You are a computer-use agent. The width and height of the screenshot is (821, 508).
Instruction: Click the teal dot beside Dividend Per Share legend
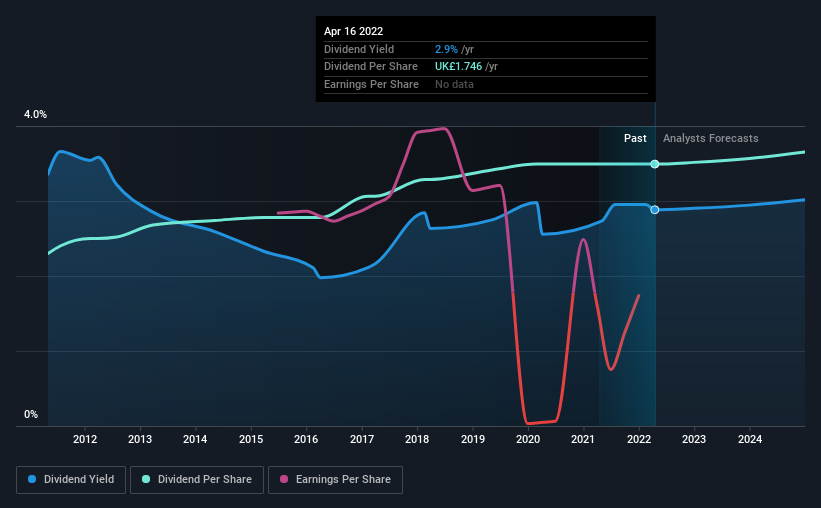click(x=146, y=480)
